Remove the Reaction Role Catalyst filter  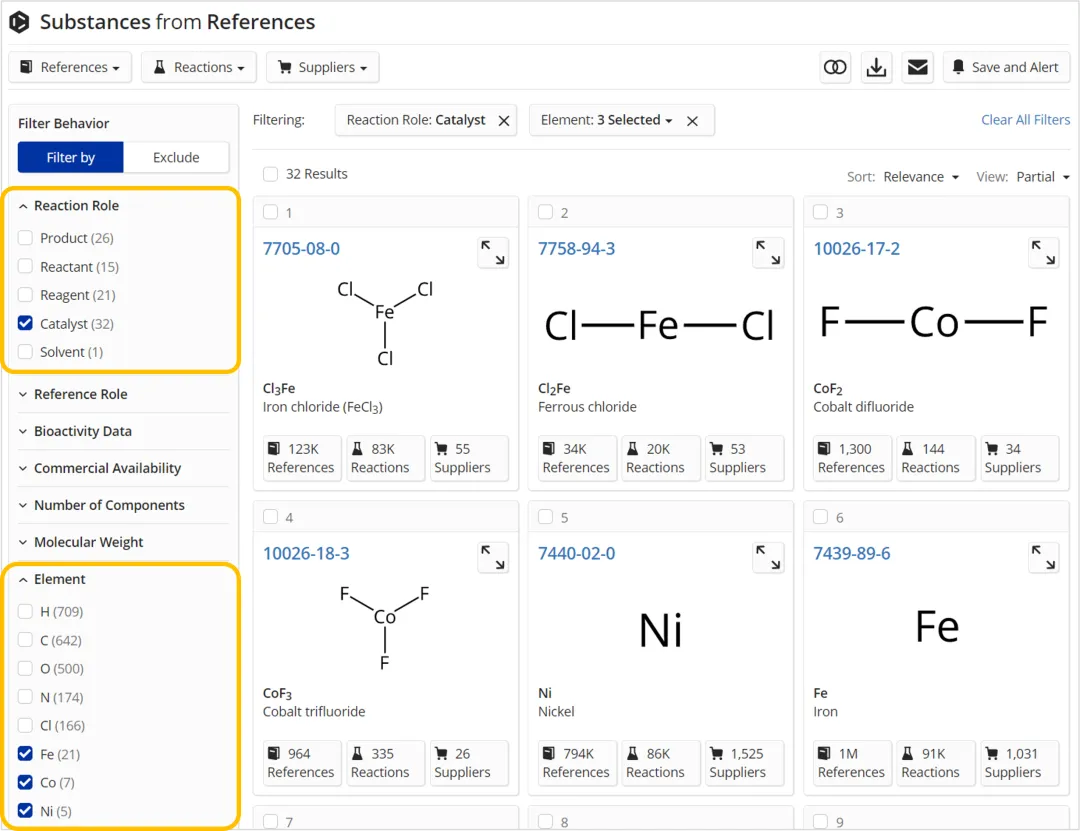(504, 121)
